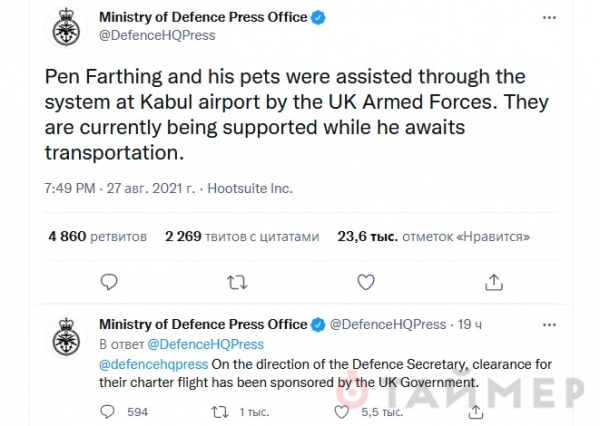Click the reply icon showing 594 replies
Image resolution: width=600 pixels, height=426 pixels.
coord(110,411)
